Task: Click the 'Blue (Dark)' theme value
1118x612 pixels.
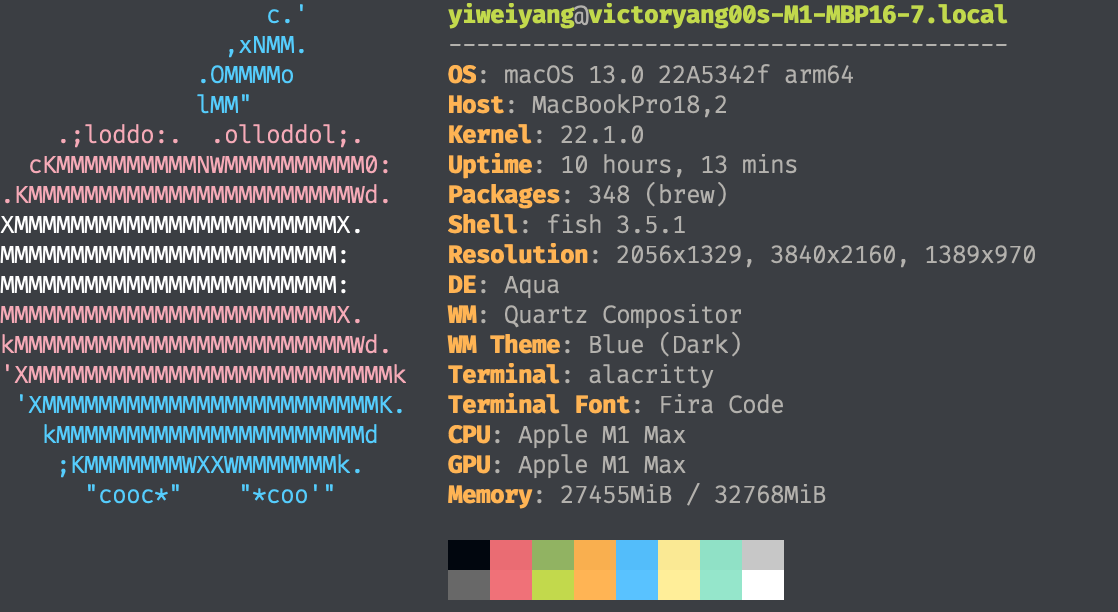Action: [665, 345]
